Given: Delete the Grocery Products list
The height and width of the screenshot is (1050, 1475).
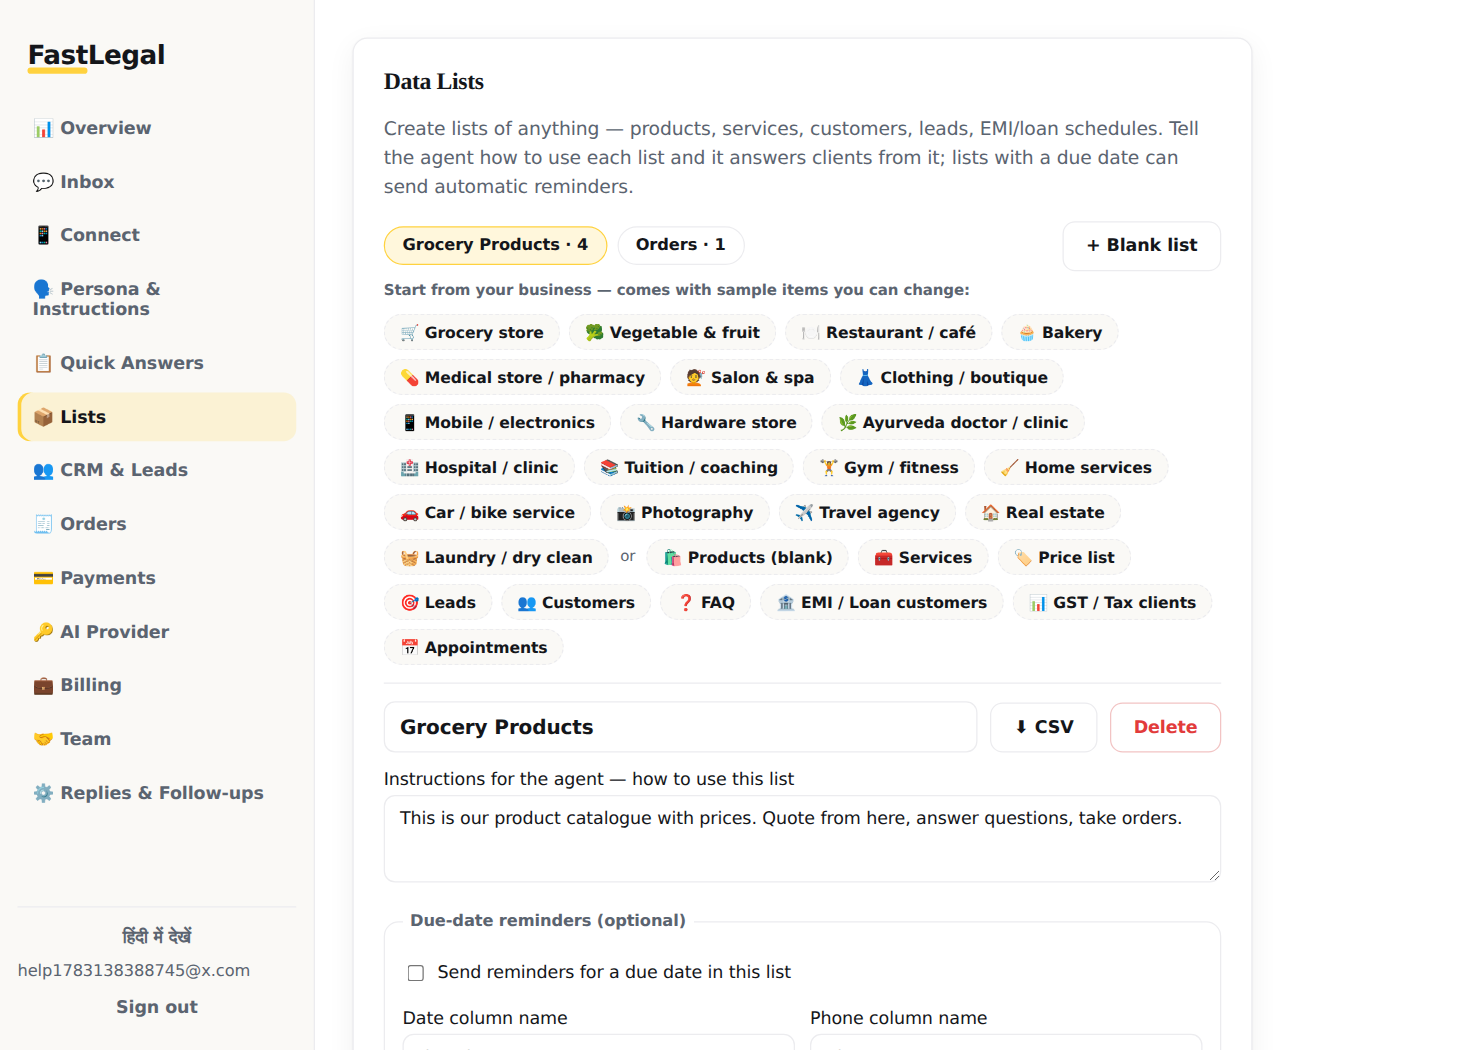Looking at the screenshot, I should (x=1165, y=727).
